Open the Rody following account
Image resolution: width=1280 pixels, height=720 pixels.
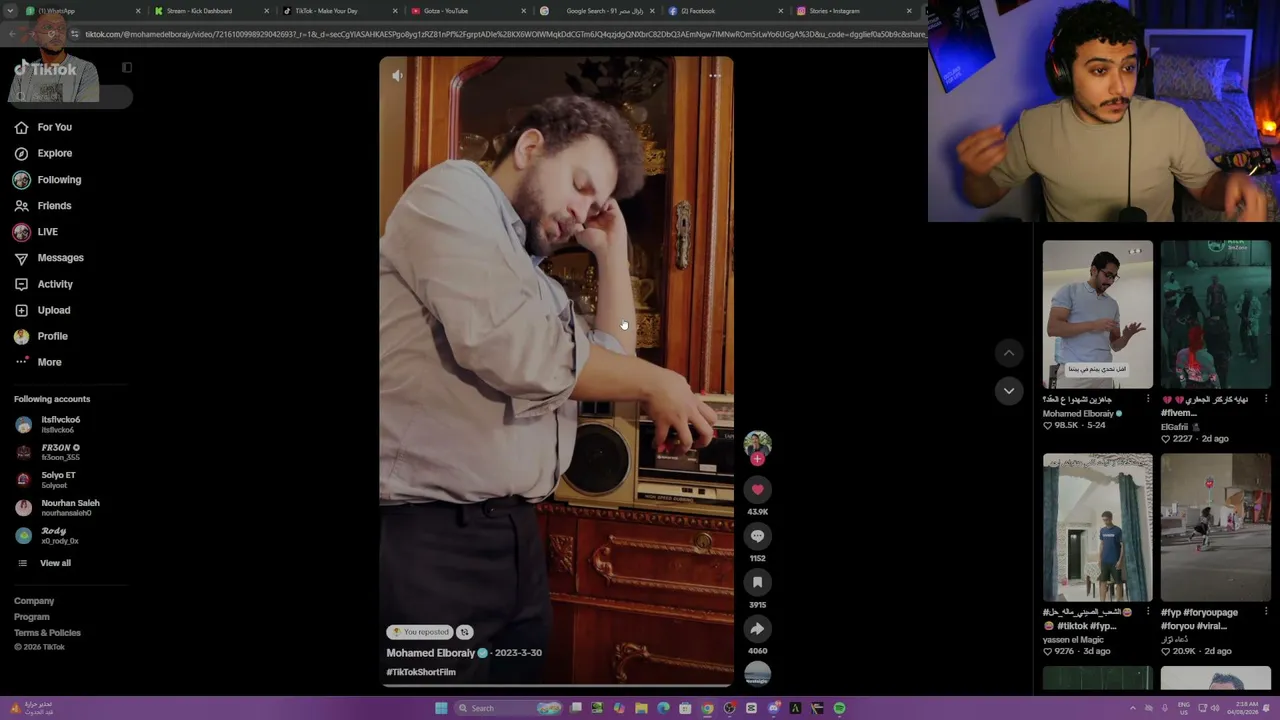(58, 536)
